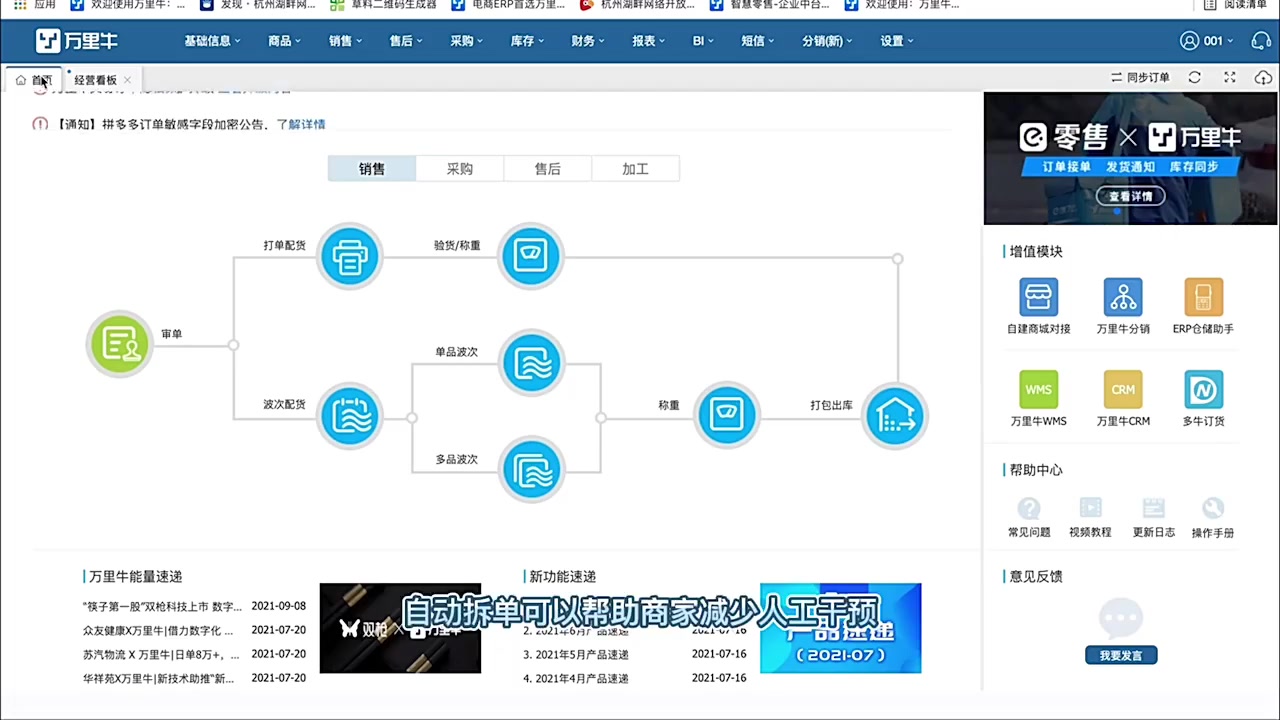Open the 基础信息 dropdown menu
1280x720 pixels.
[x=212, y=41]
